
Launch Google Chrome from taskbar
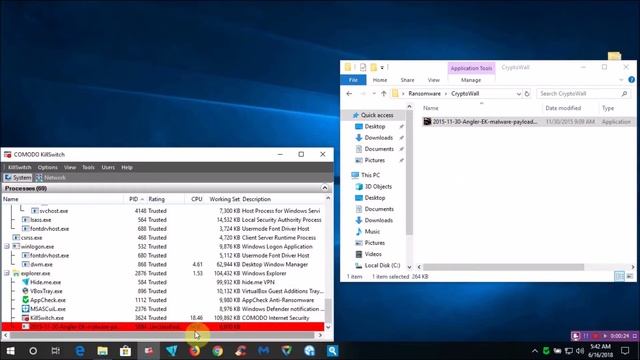(x=218, y=351)
